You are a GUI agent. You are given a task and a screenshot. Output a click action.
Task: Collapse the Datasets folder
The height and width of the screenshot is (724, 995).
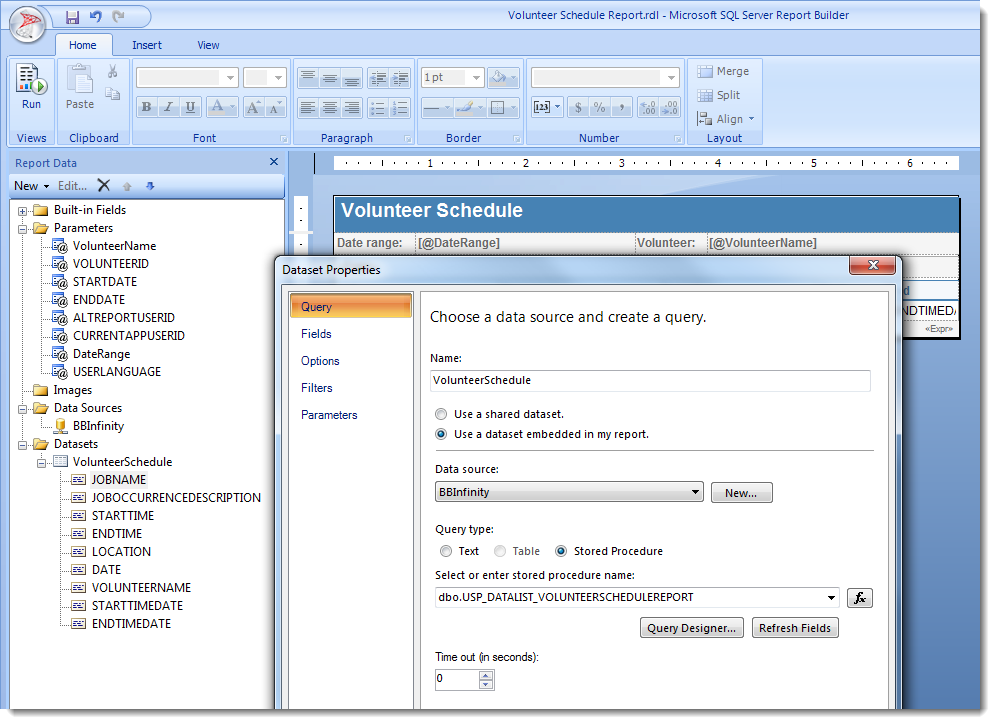(x=23, y=445)
